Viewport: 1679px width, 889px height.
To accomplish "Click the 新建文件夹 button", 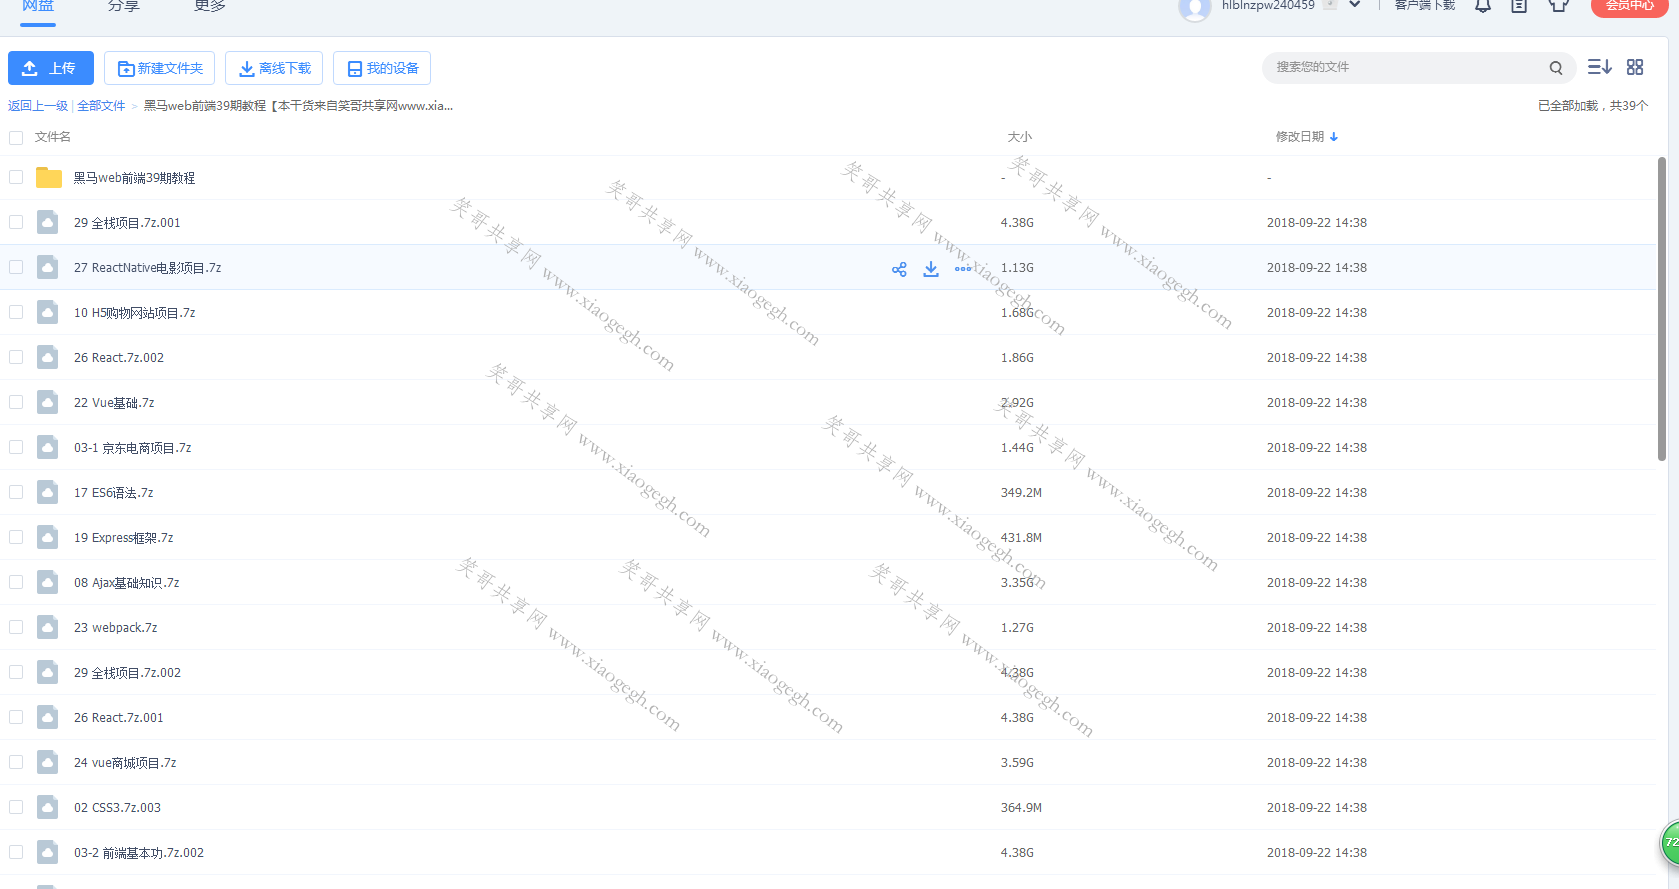I will (x=160, y=68).
